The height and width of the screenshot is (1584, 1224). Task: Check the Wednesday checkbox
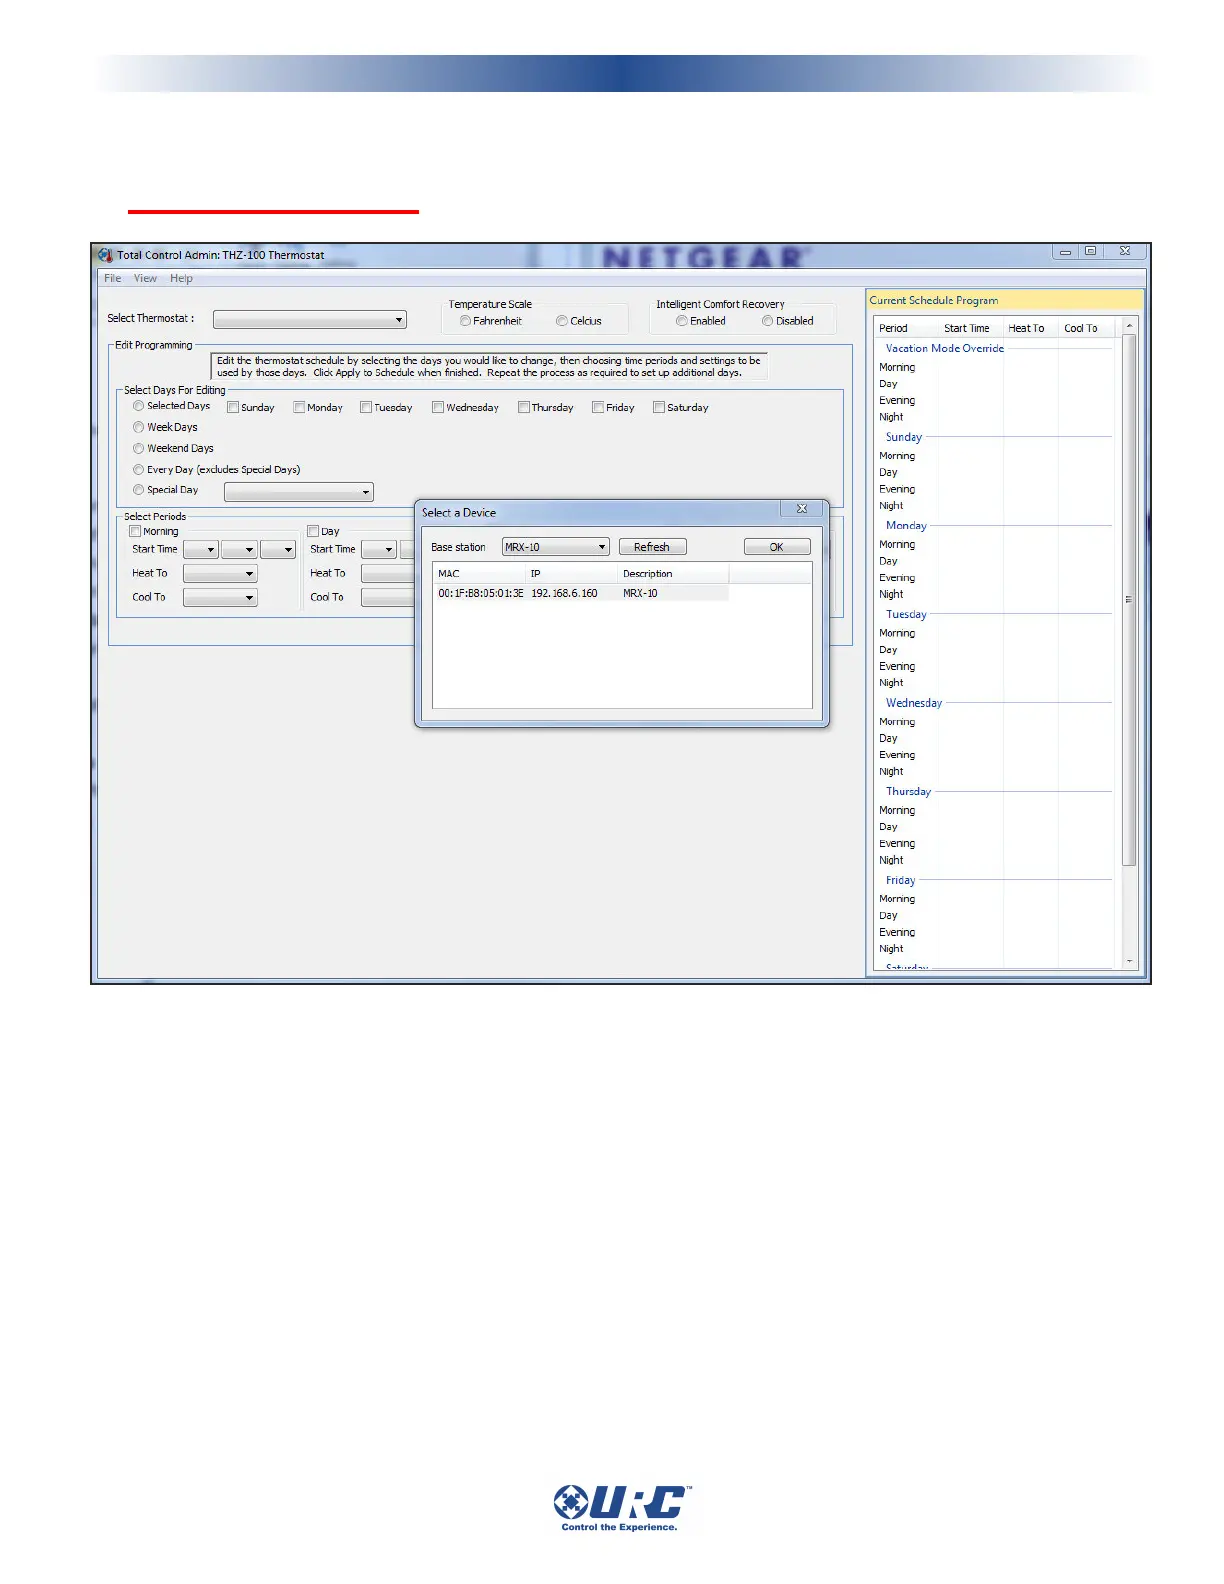point(438,407)
